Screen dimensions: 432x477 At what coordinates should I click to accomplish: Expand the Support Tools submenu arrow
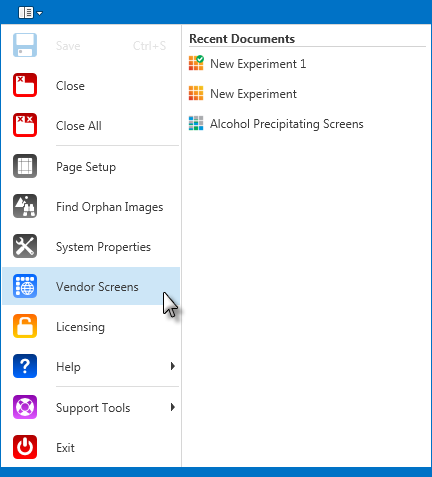pyautogui.click(x=172, y=407)
